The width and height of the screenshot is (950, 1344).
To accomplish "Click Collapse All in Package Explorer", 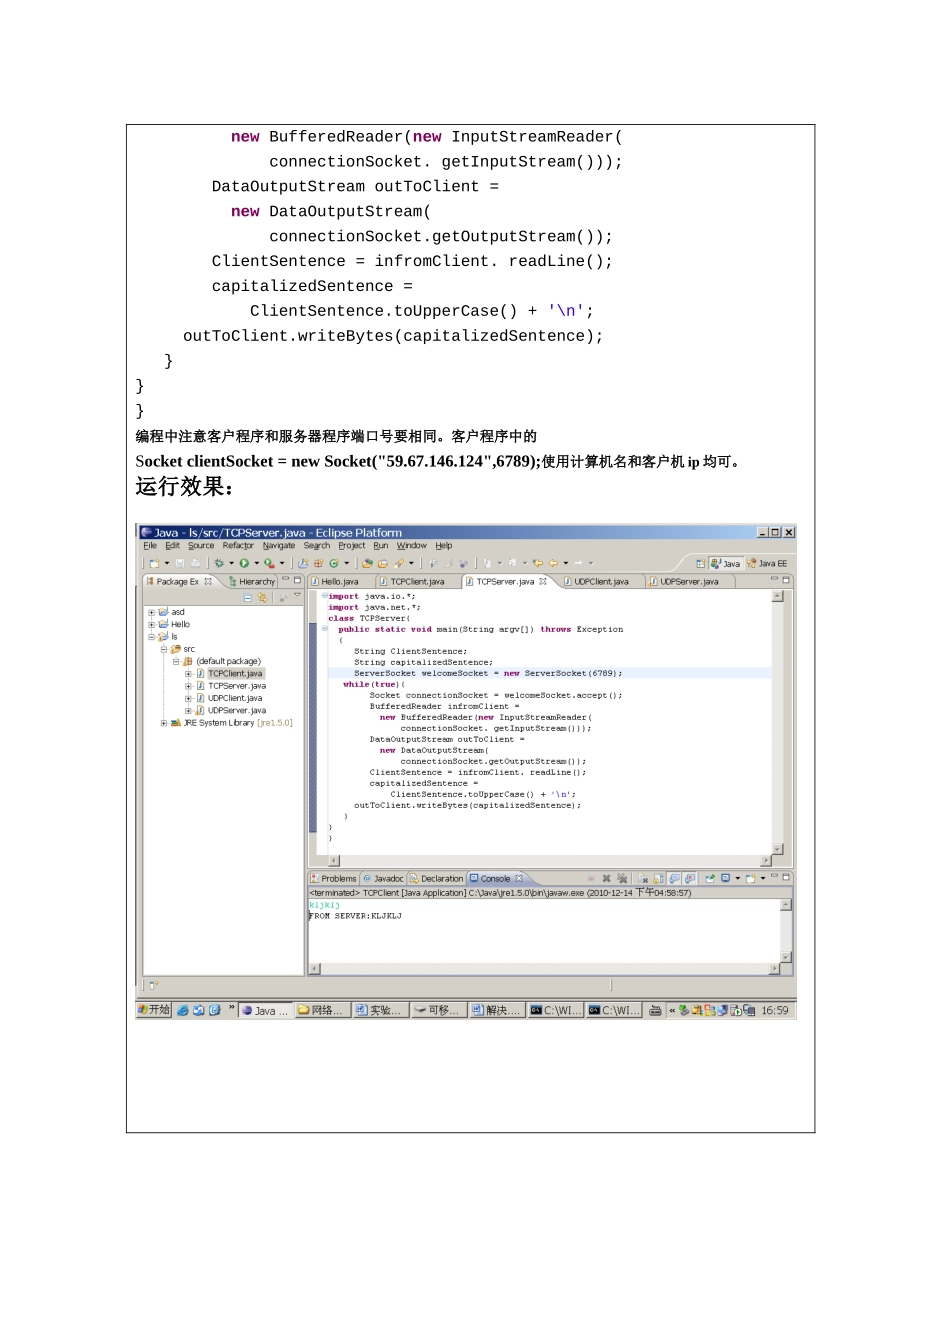I will (x=248, y=597).
